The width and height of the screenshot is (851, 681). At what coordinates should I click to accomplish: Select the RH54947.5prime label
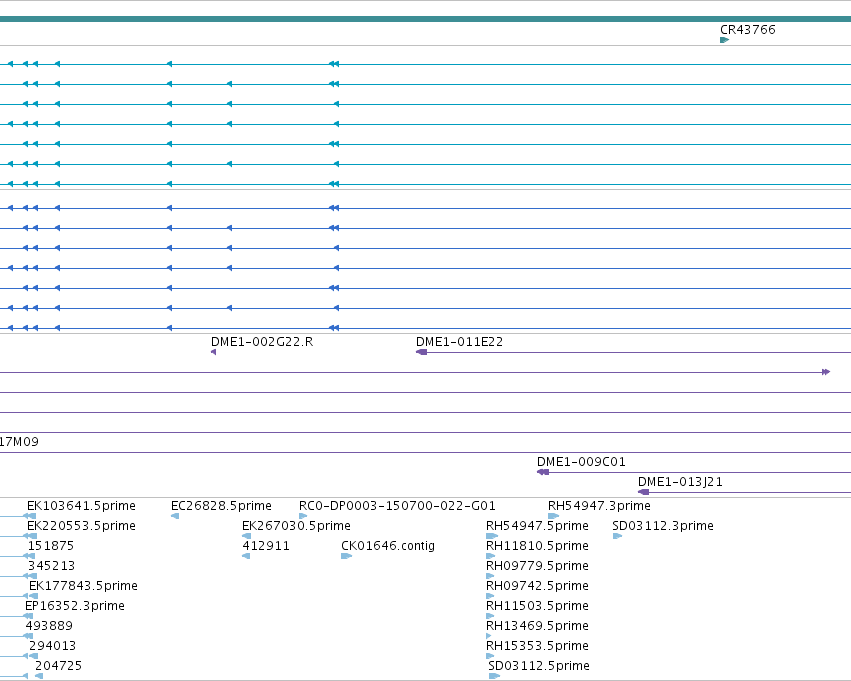click(x=537, y=526)
